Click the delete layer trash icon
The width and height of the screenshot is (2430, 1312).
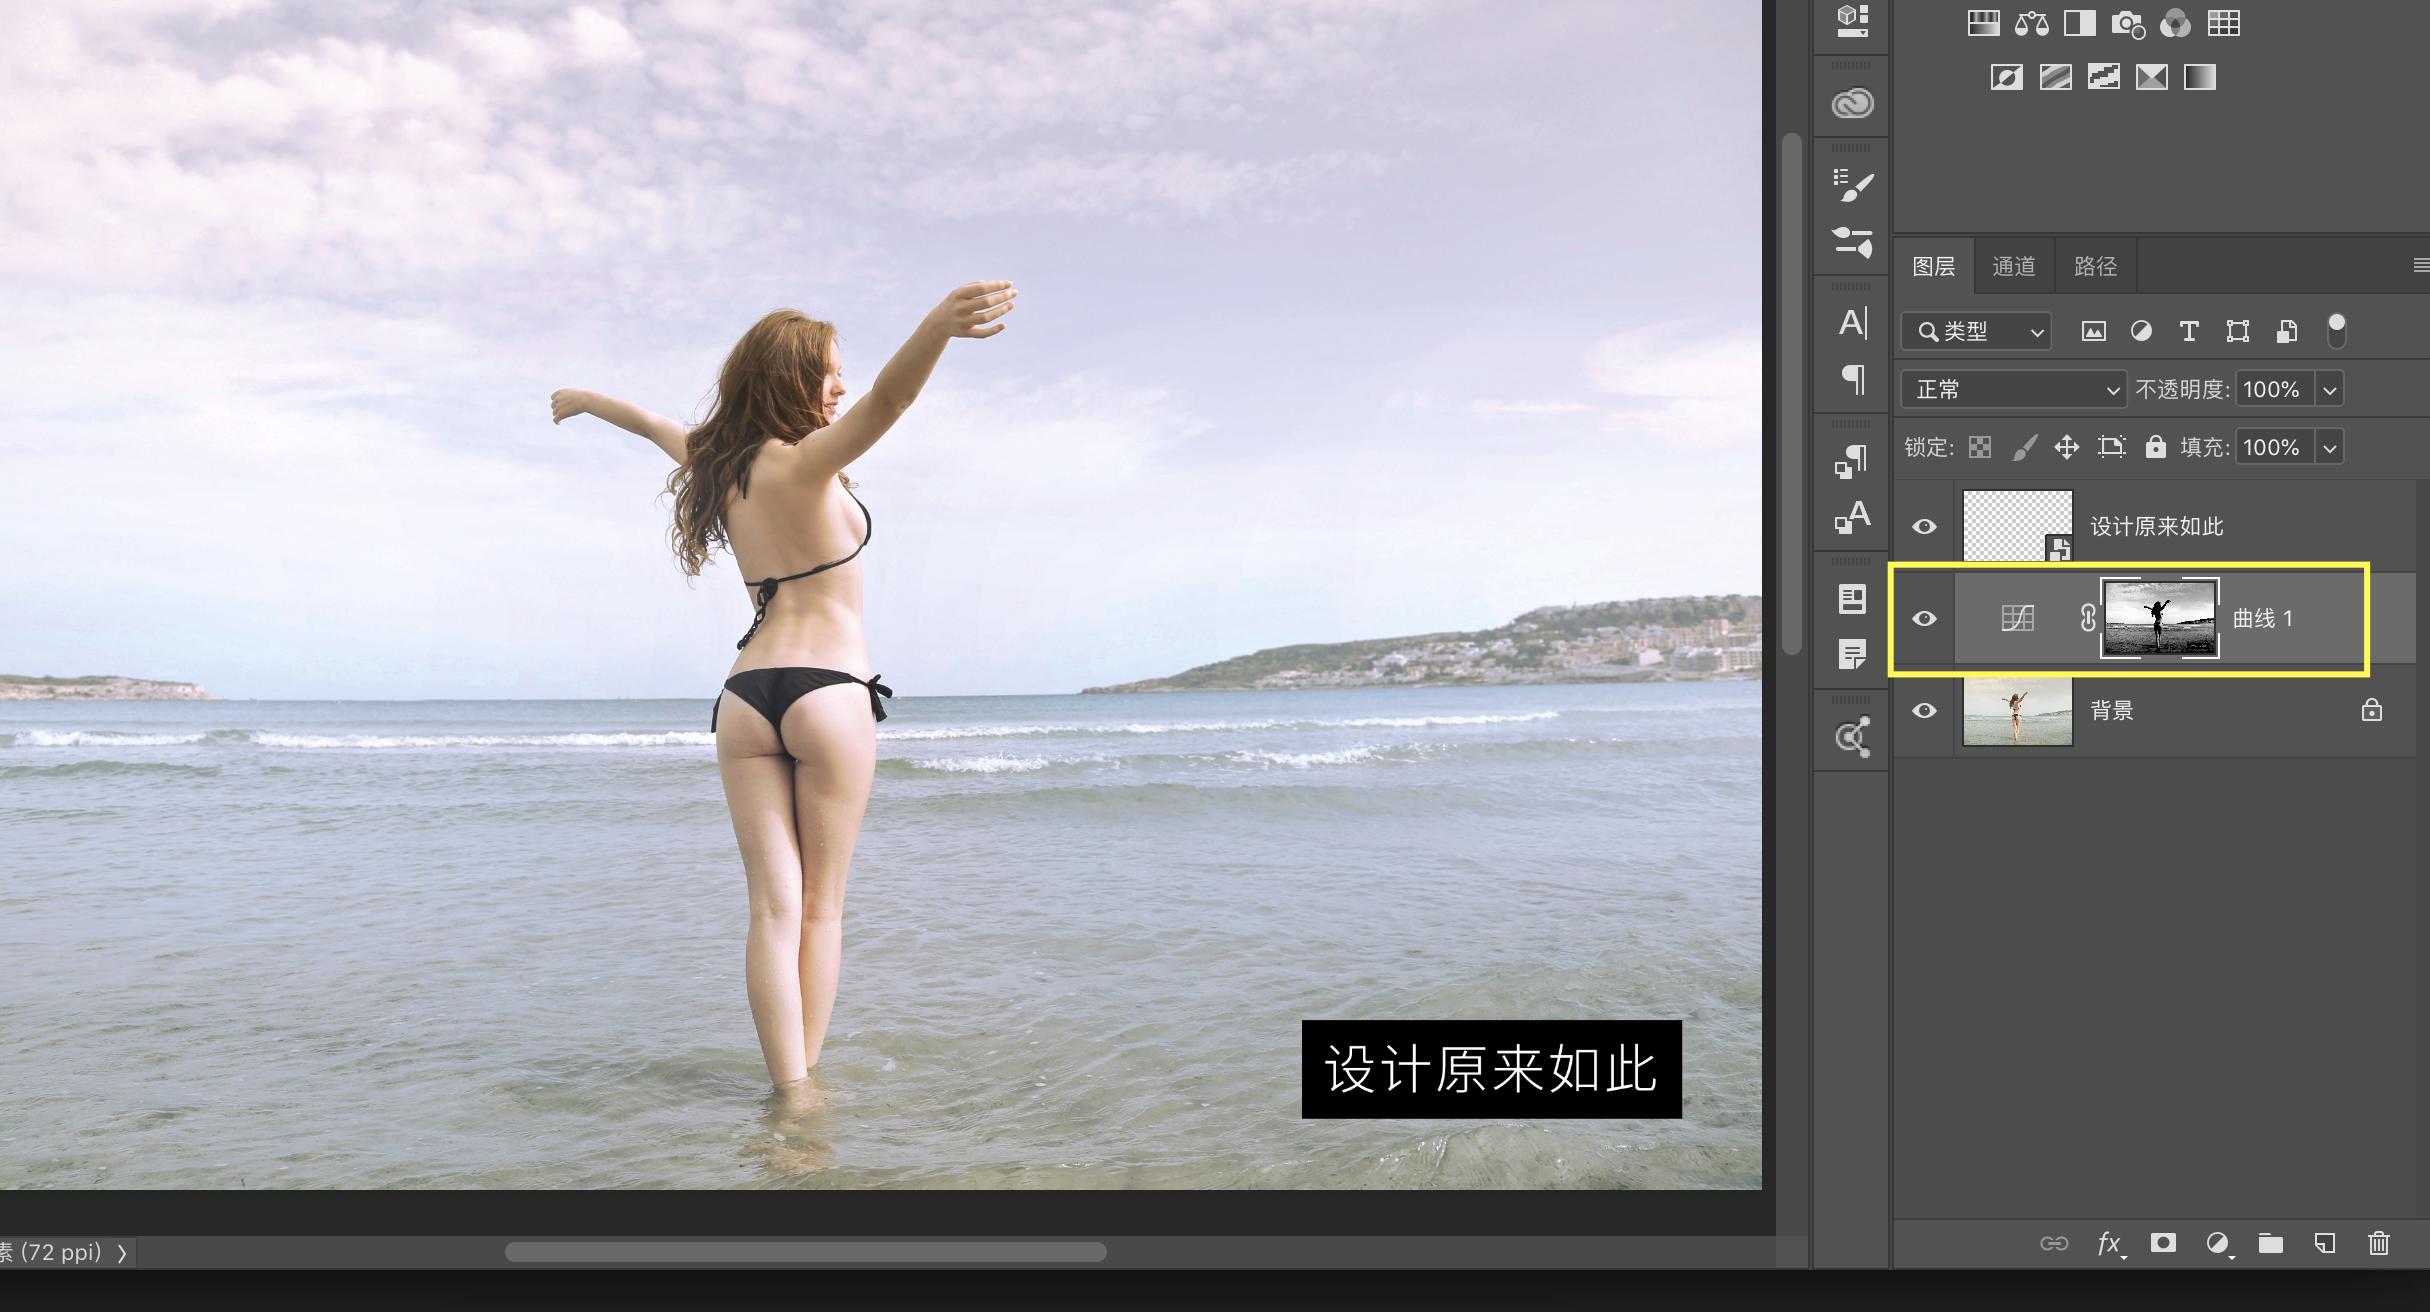[x=2378, y=1243]
